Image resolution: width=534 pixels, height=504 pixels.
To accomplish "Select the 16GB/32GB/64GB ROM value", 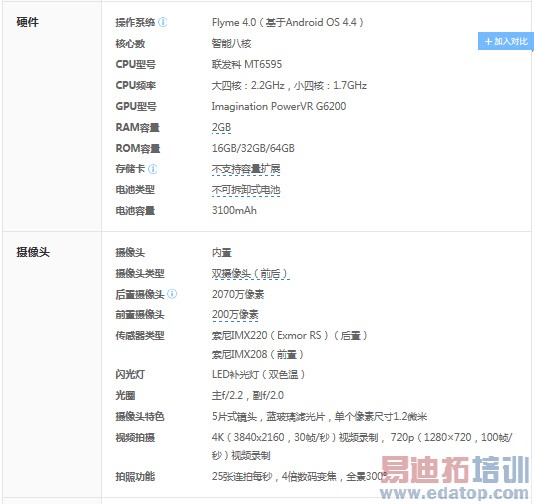I will tap(253, 148).
